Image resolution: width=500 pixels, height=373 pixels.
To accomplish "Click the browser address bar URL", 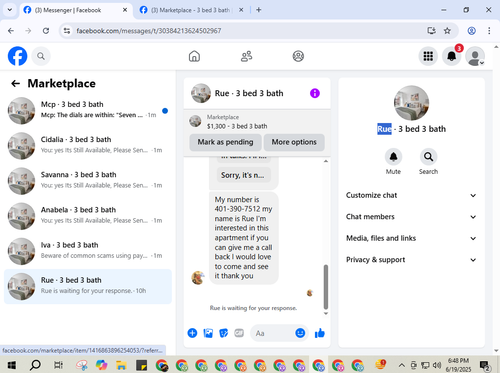I will pos(149,31).
